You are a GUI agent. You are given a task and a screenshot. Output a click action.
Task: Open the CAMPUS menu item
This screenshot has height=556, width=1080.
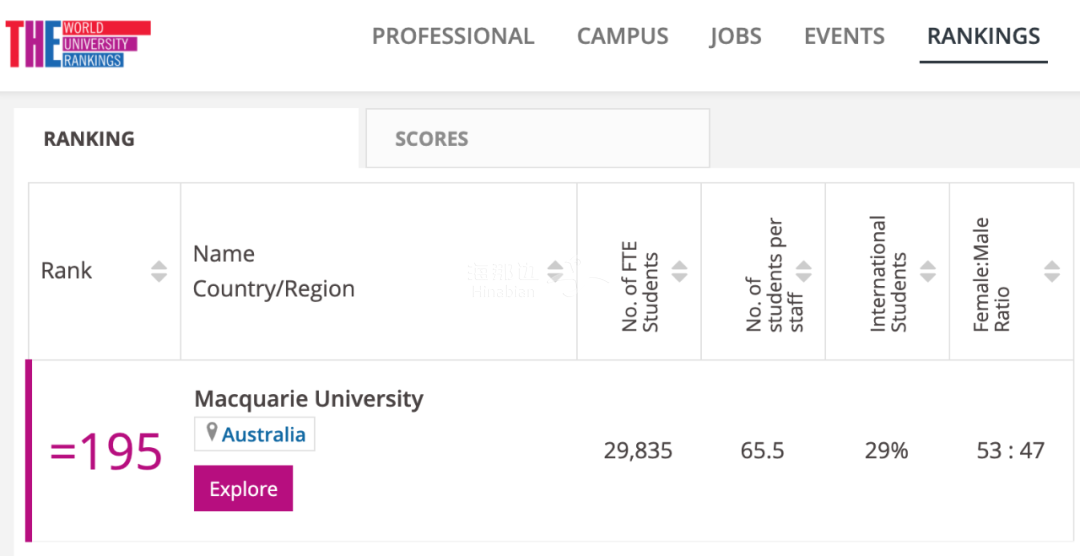point(622,37)
